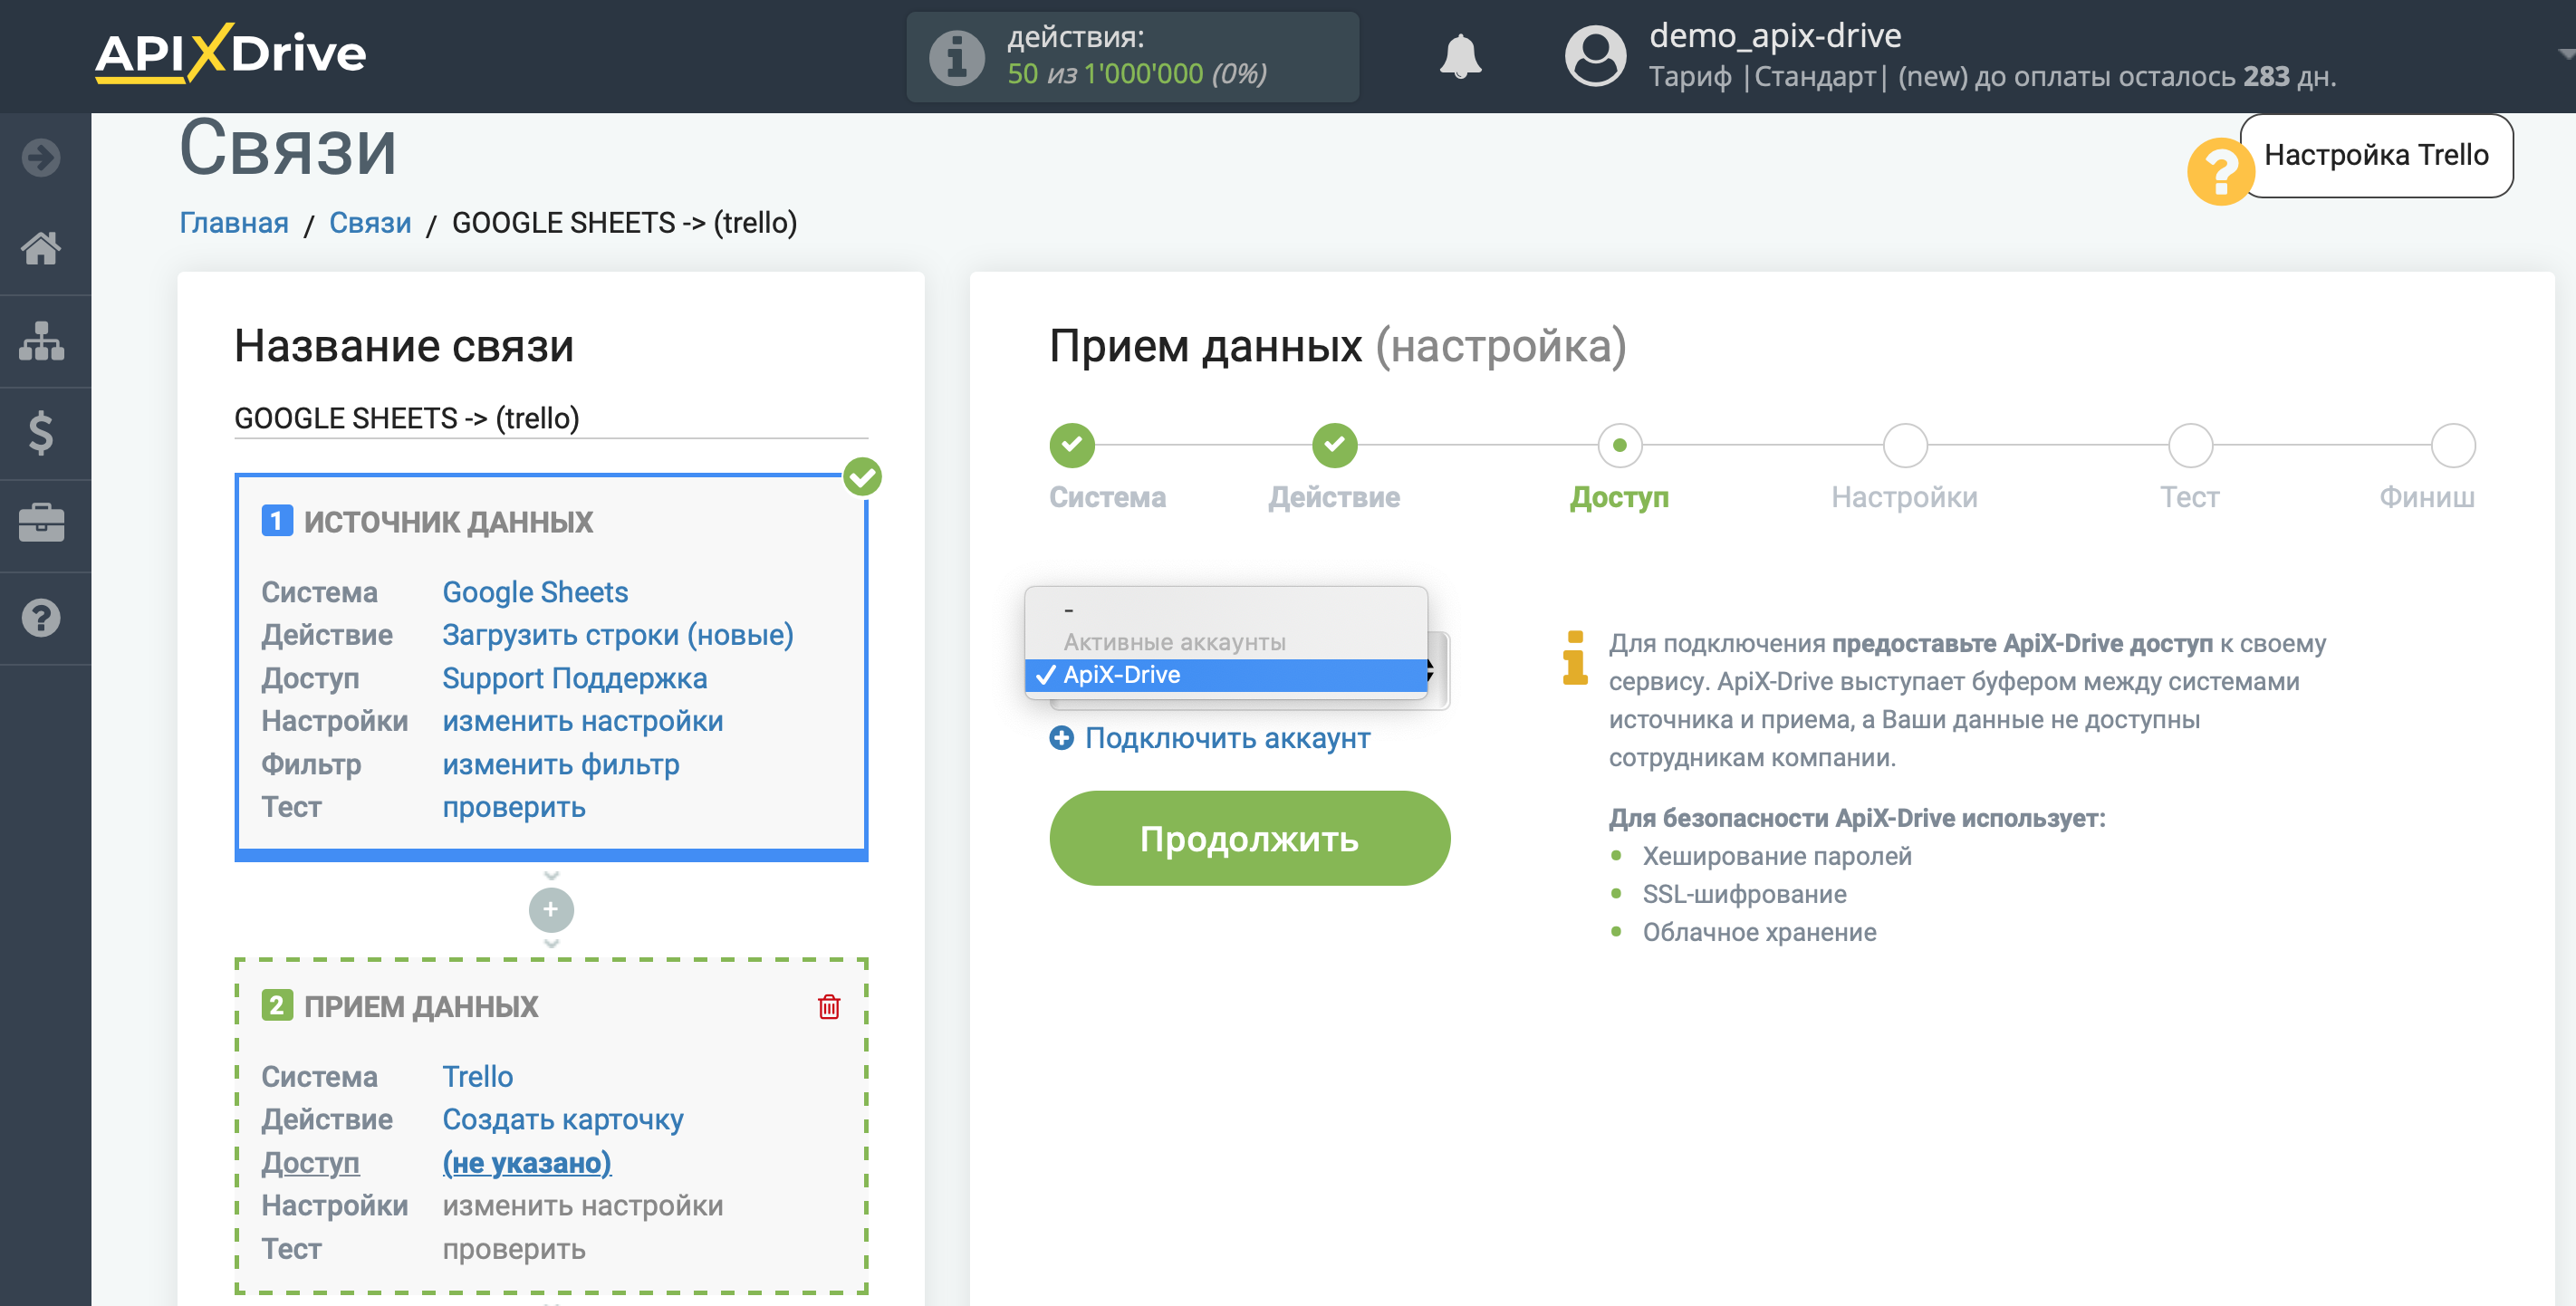
Task: Click the account select arrow
Action: pos(1432,671)
